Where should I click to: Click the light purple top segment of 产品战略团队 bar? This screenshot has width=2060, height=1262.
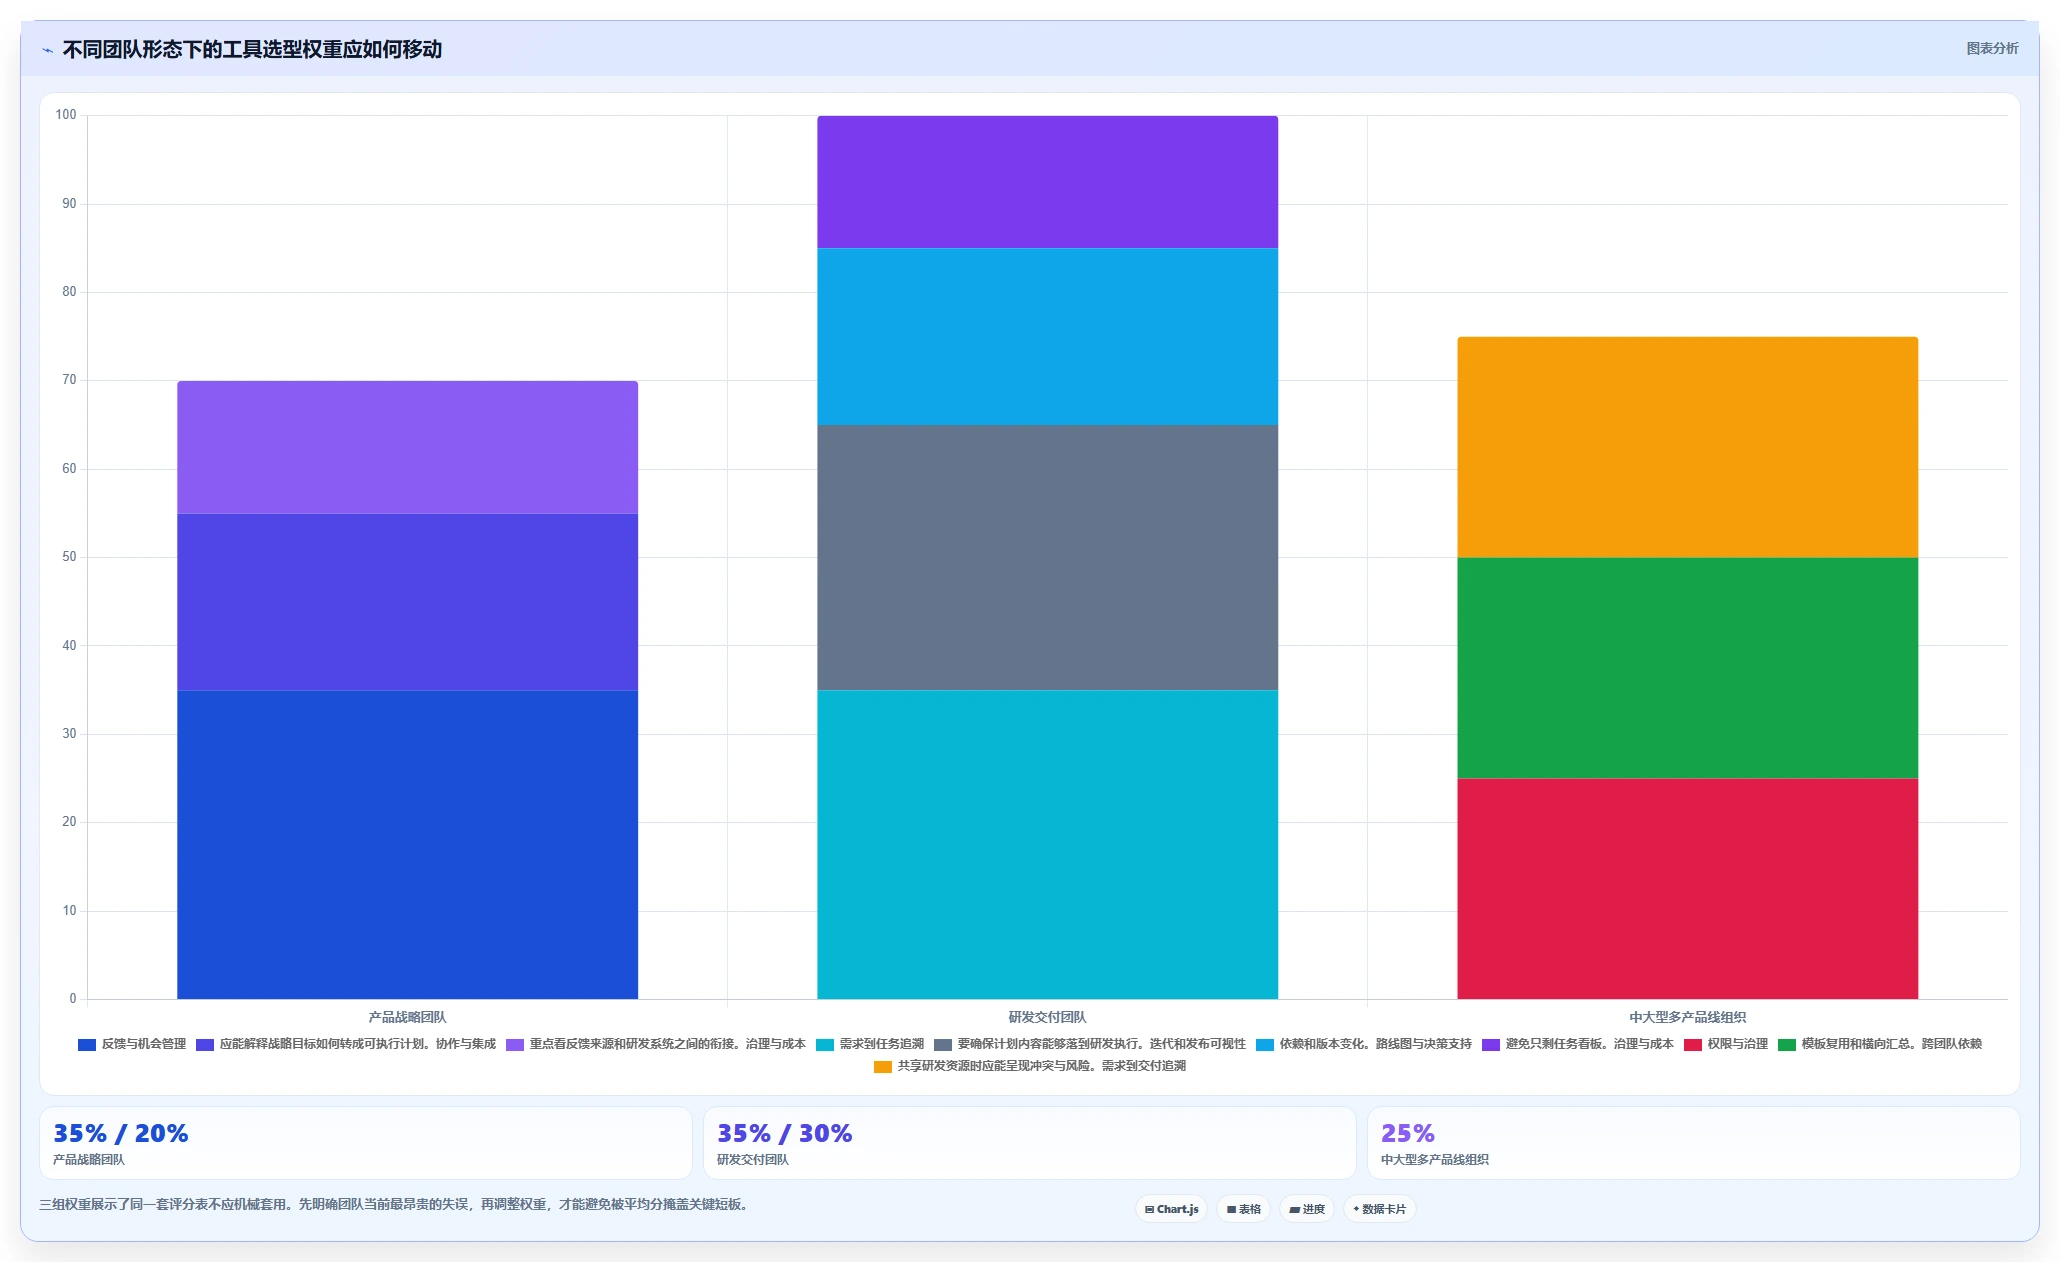click(407, 447)
